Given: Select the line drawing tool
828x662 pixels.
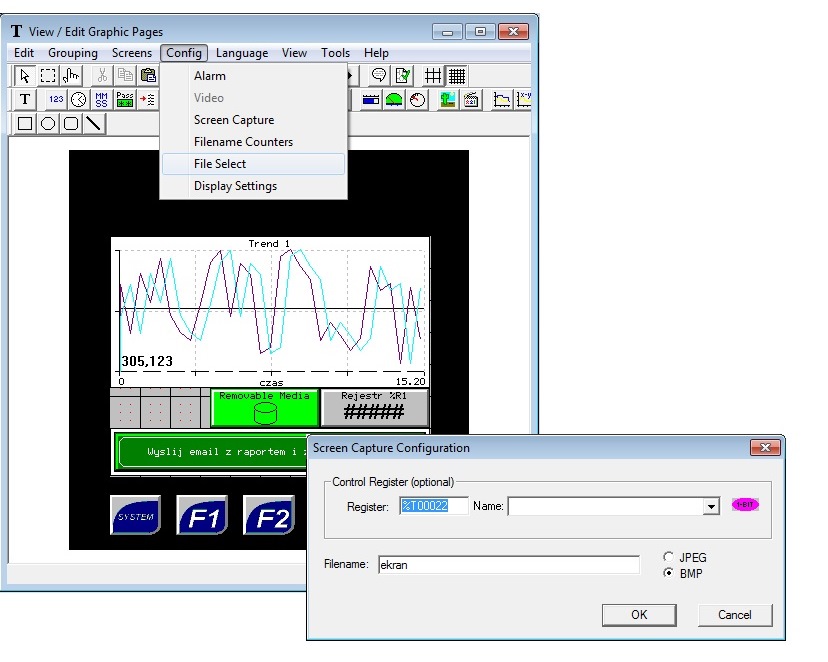Looking at the screenshot, I should click(x=94, y=124).
